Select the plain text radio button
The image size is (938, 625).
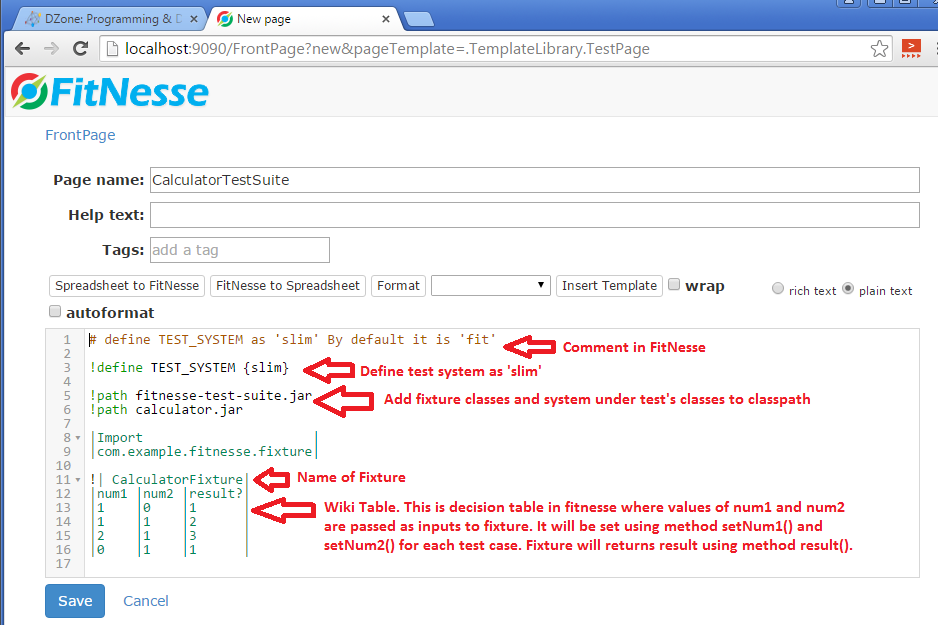848,288
